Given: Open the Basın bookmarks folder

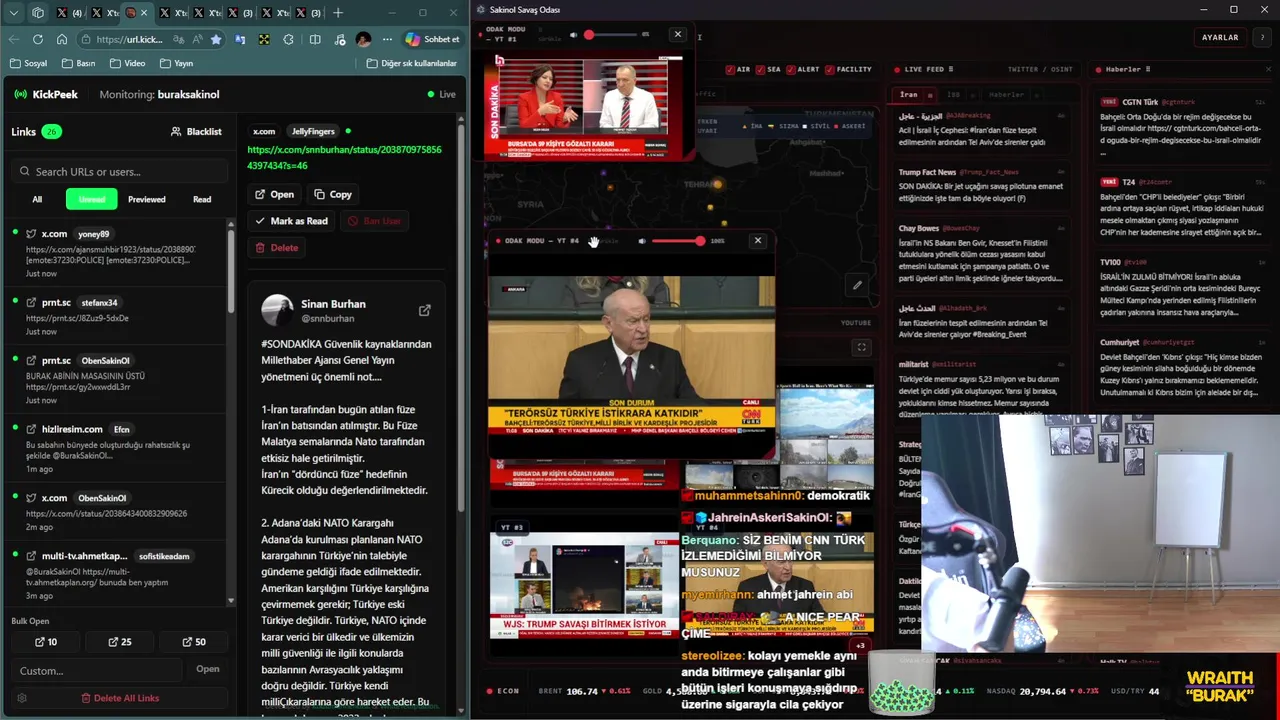Looking at the screenshot, I should point(78,63).
